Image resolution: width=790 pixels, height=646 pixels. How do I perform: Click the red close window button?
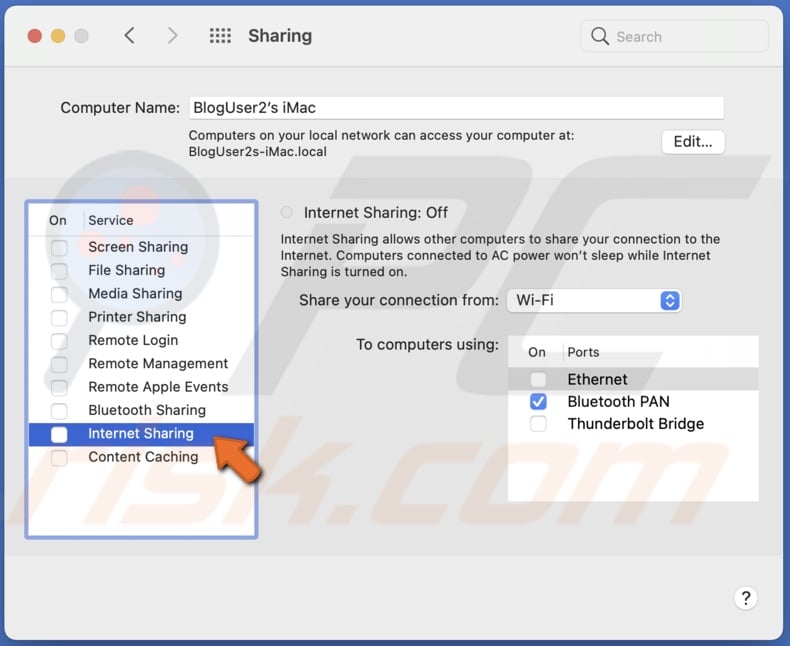(x=35, y=36)
